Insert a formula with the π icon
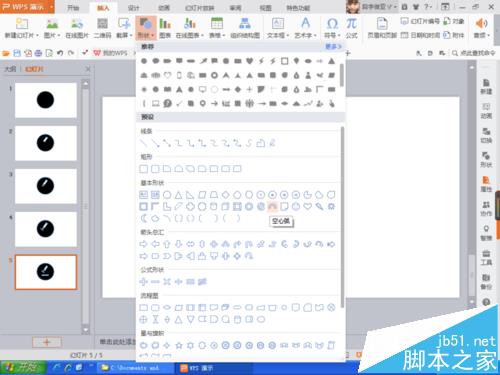Image resolution: width=500 pixels, height=375 pixels. point(351,28)
